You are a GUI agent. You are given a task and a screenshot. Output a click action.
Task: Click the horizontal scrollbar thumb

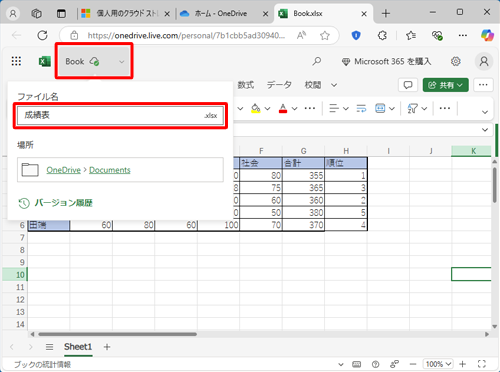[117, 334]
